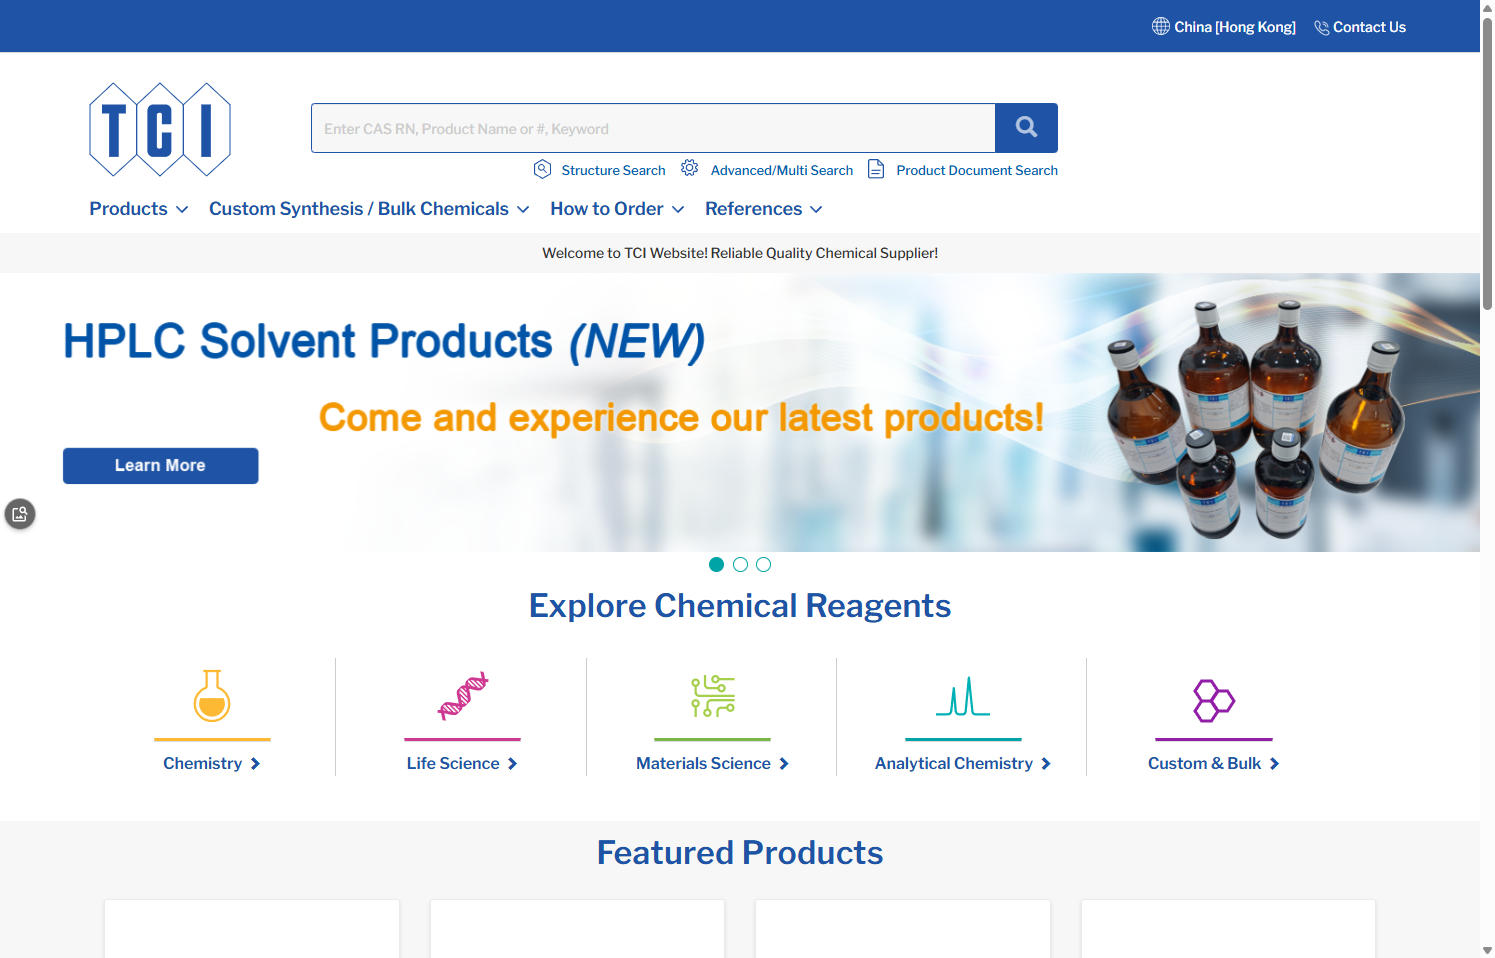
Task: Click the HPLC Solvent Products banner heading
Action: click(384, 341)
